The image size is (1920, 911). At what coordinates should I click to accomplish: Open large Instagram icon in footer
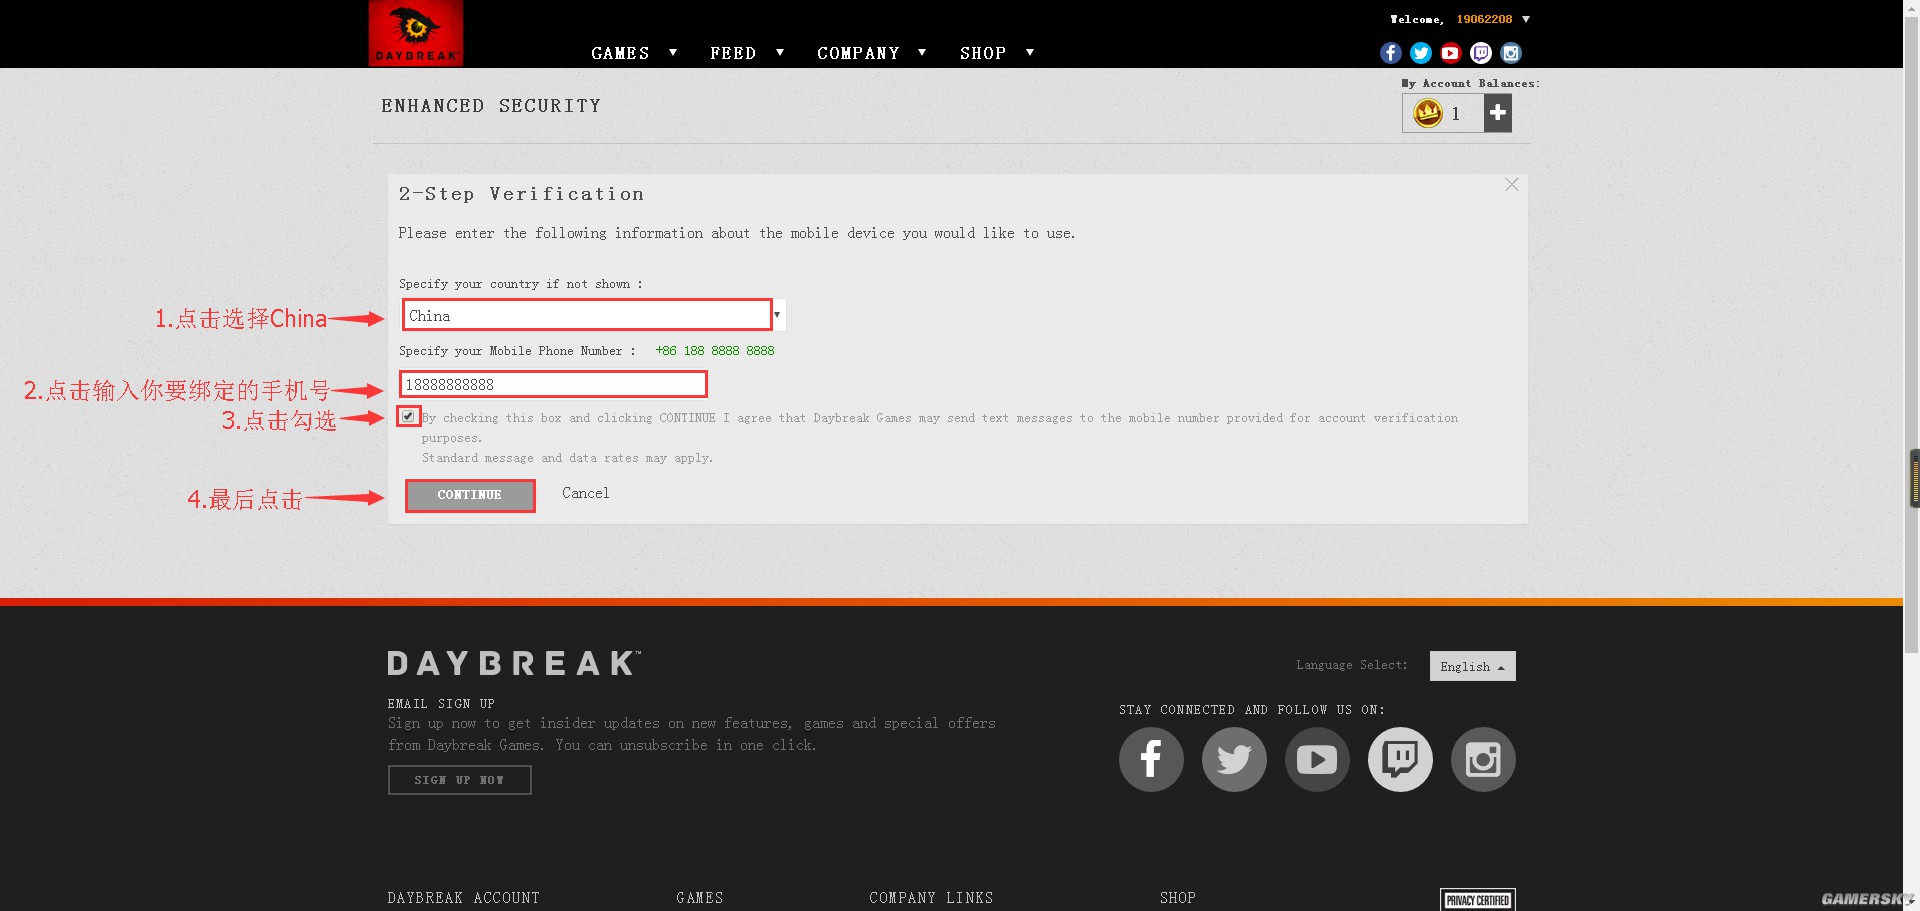pos(1483,759)
